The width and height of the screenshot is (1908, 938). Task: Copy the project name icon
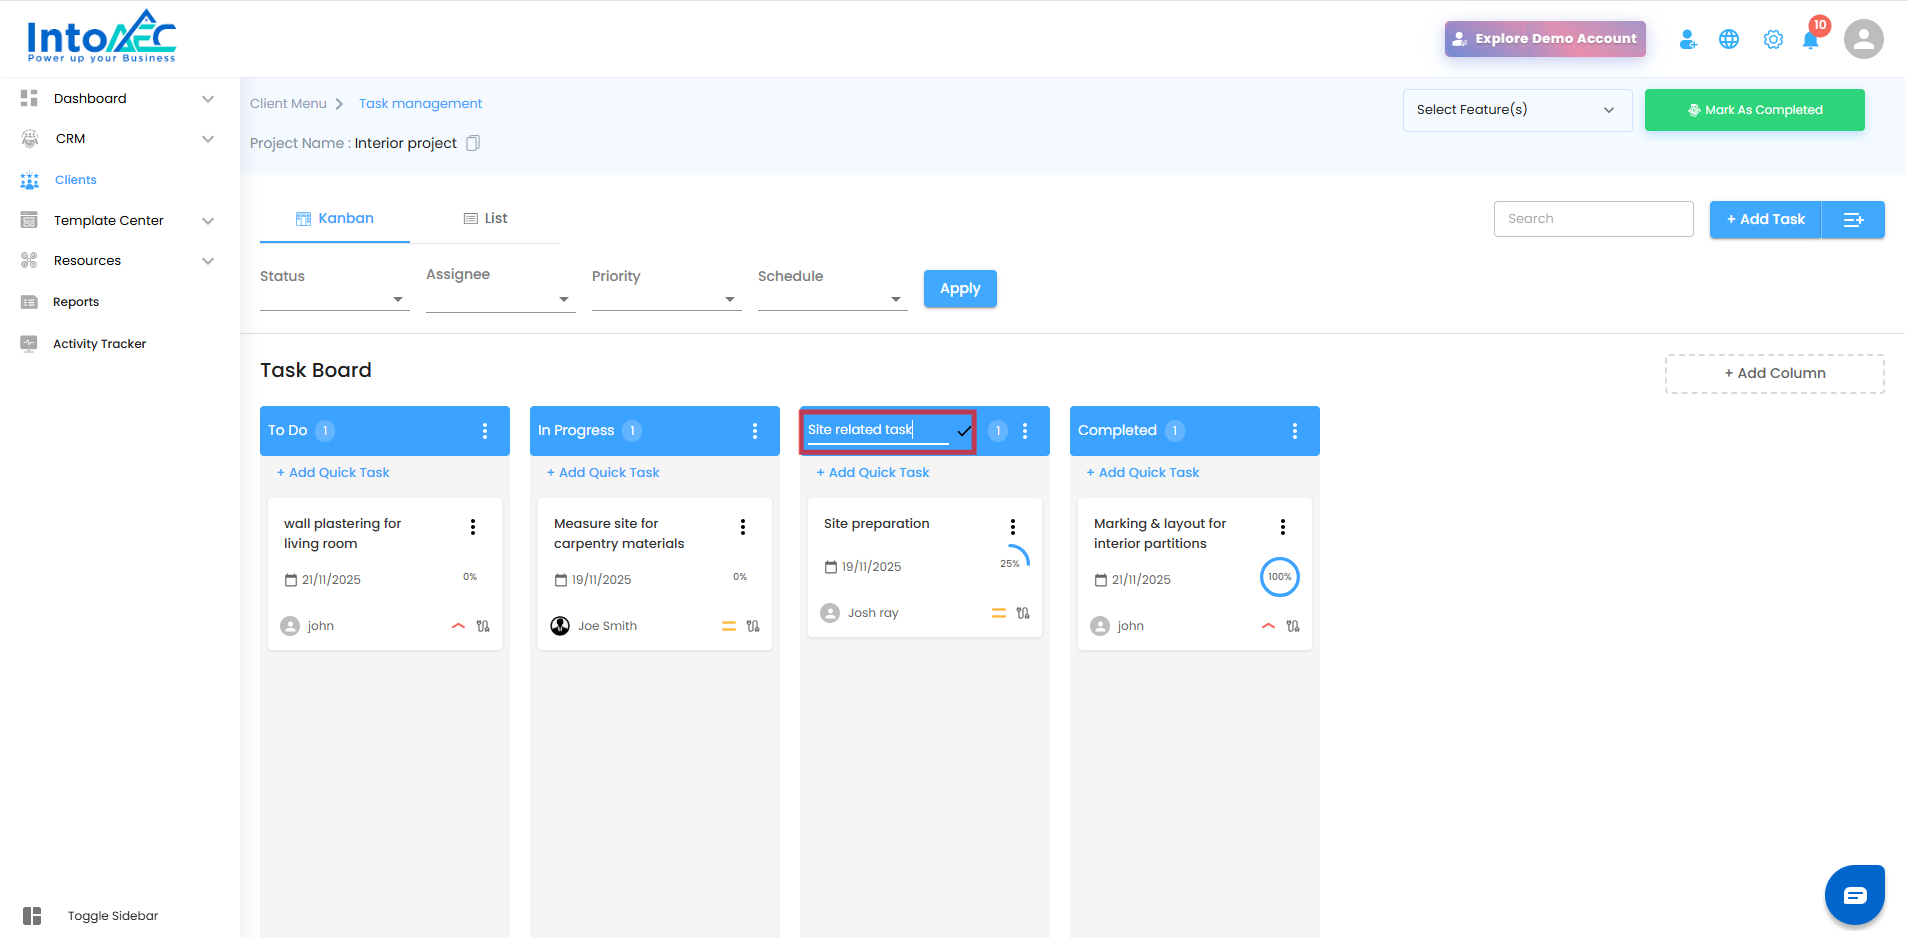pyautogui.click(x=474, y=143)
